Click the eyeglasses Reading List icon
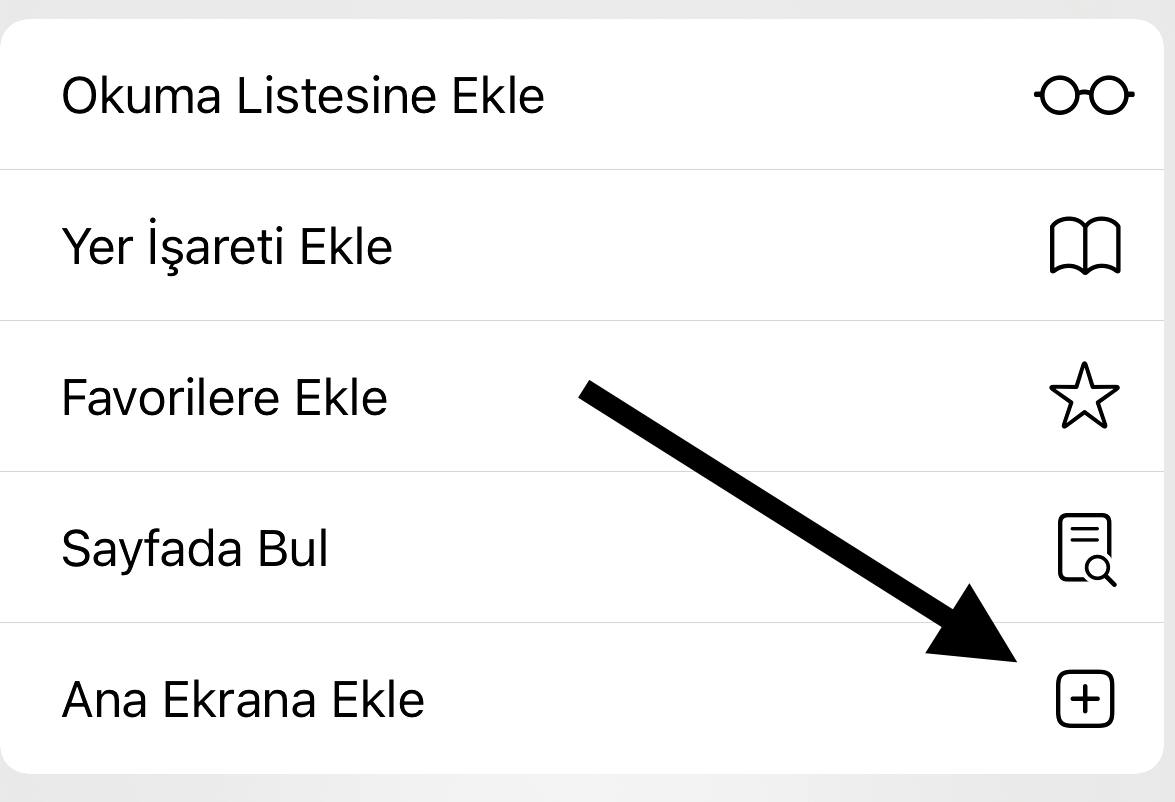 click(1084, 96)
